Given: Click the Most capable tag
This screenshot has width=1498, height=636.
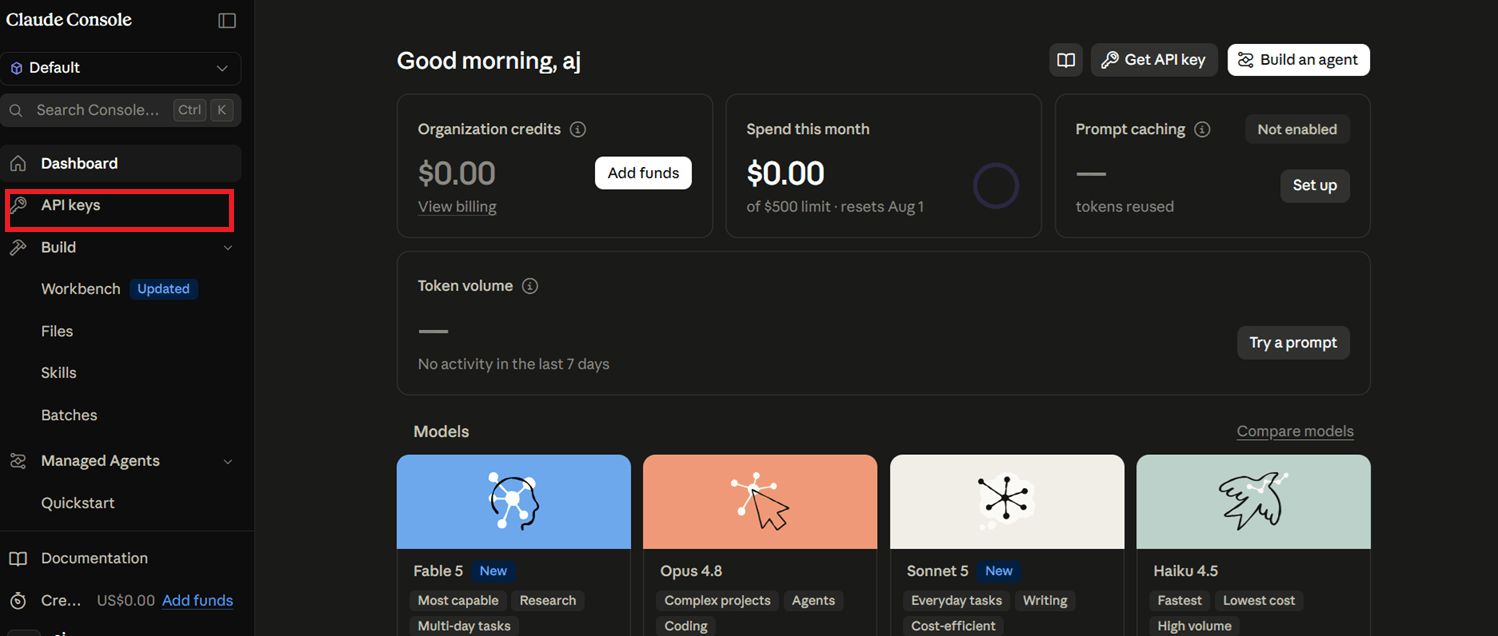Looking at the screenshot, I should [458, 601].
